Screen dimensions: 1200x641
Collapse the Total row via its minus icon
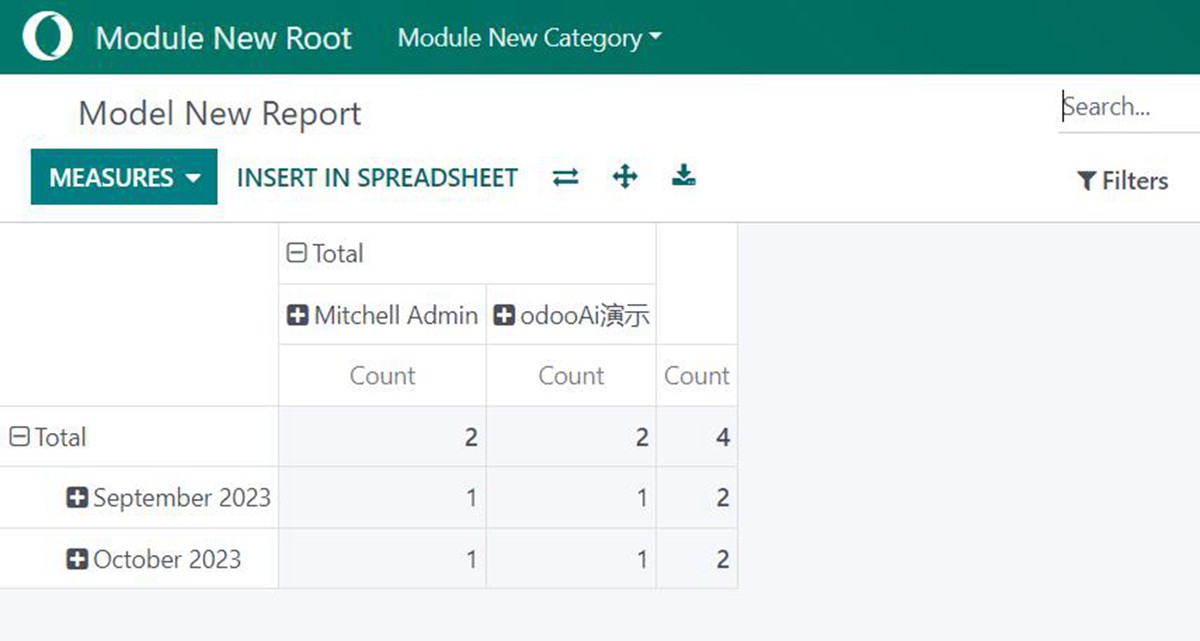pyautogui.click(x=20, y=437)
